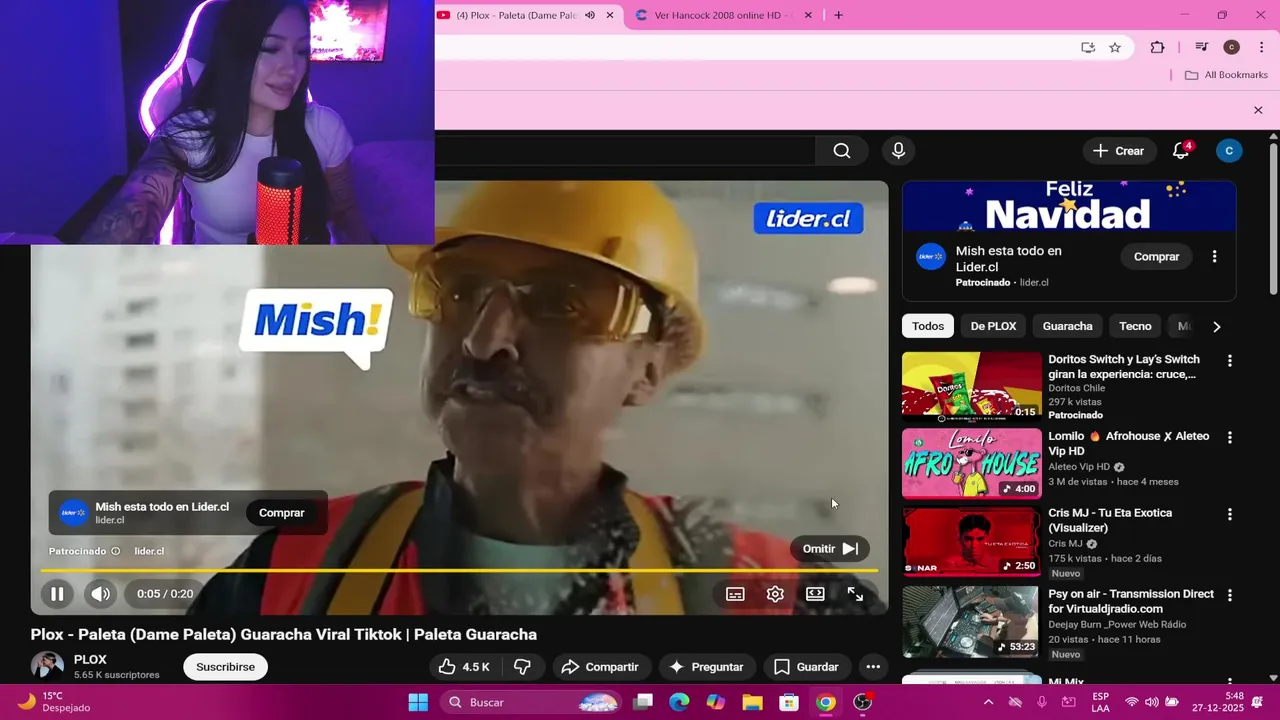Dismiss the pink infobar with X
1280x720 pixels.
pos(1258,110)
